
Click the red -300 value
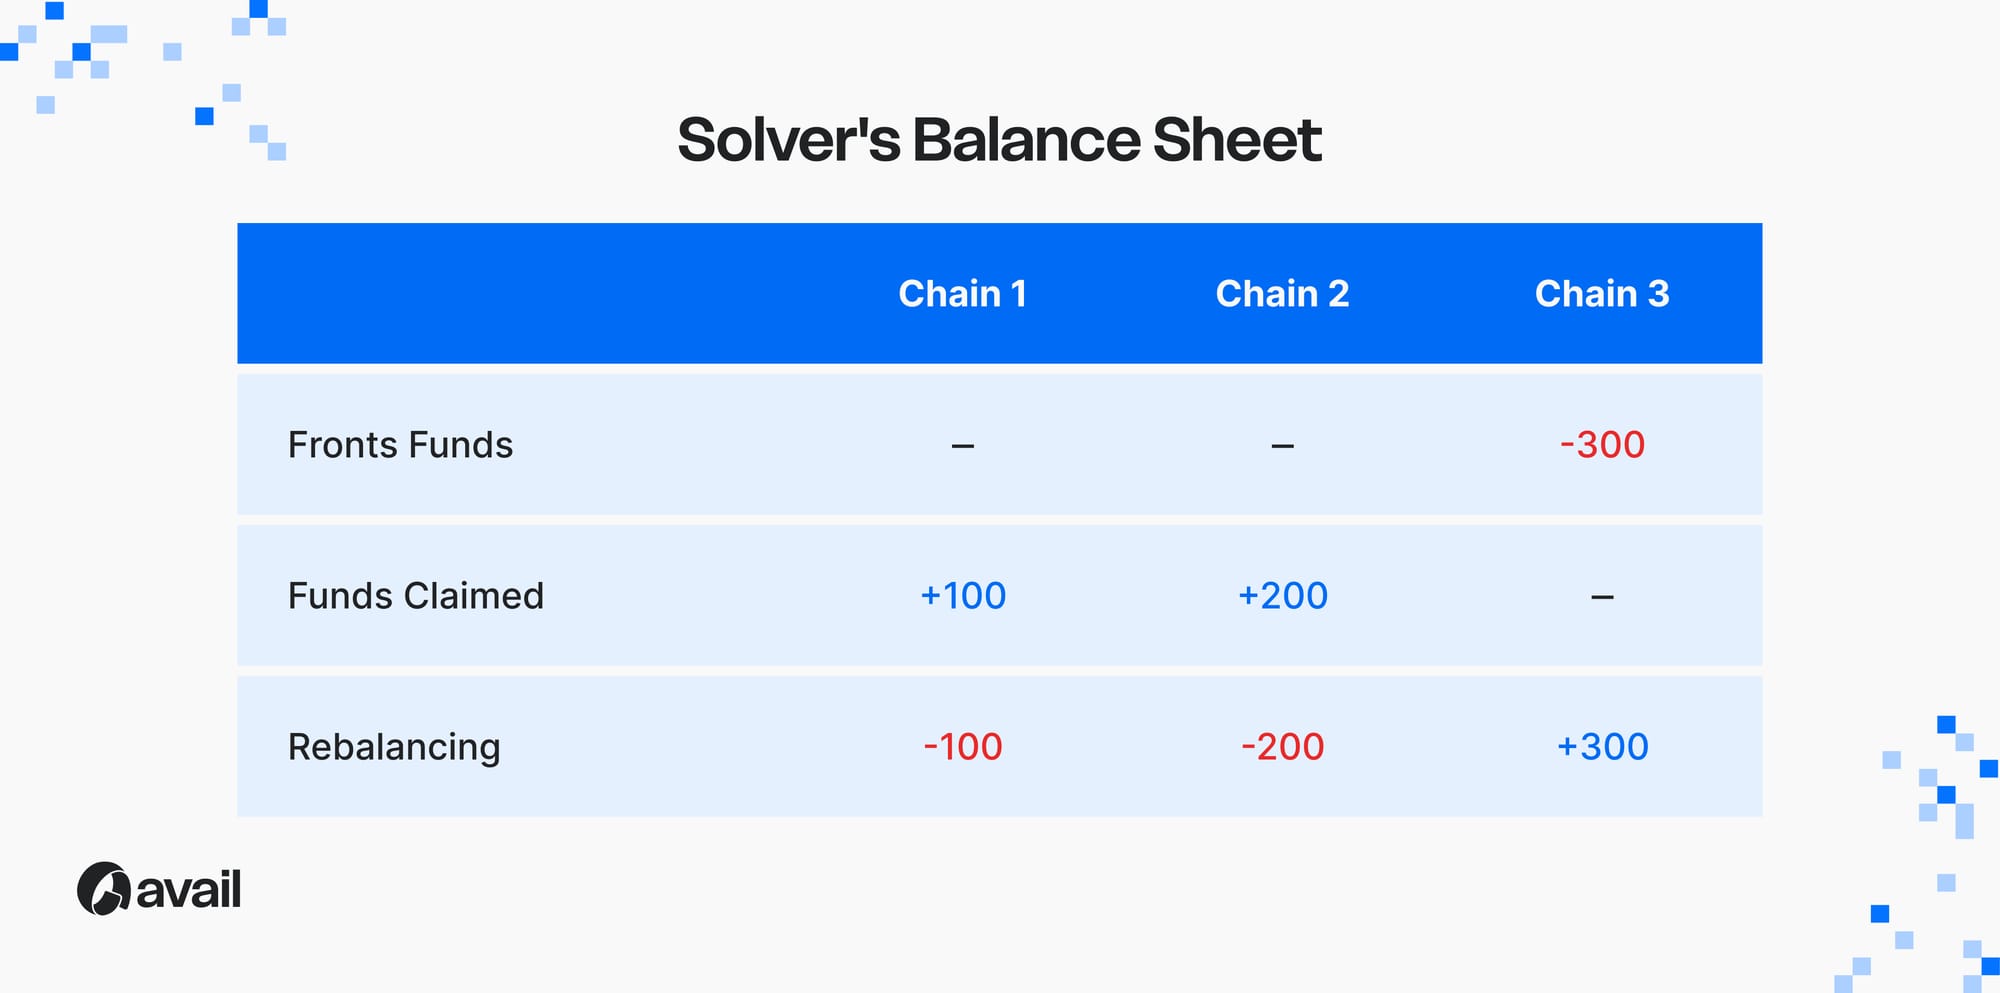point(1602,445)
